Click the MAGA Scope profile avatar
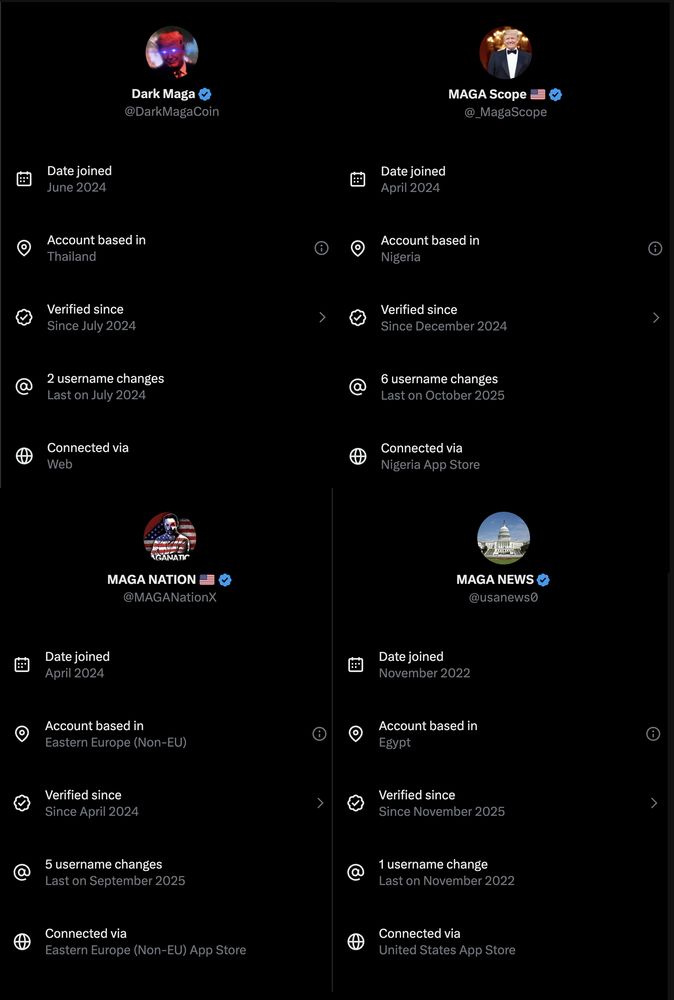Screen dimensions: 674x1000 [506, 52]
